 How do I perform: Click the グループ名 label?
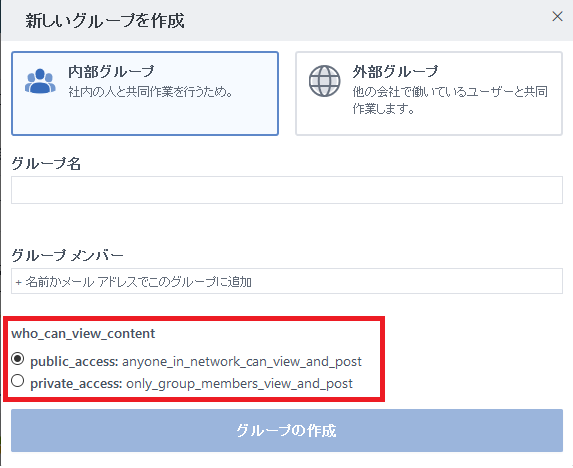click(46, 163)
